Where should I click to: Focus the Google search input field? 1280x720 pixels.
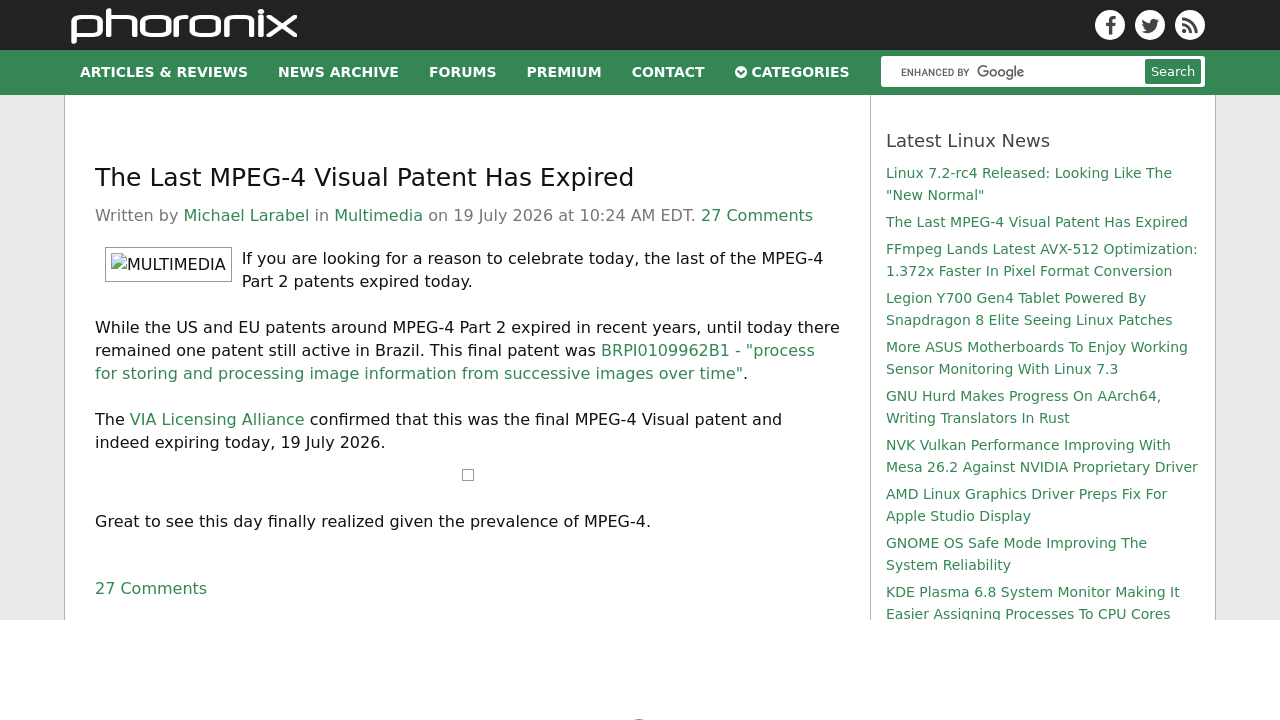click(1014, 72)
